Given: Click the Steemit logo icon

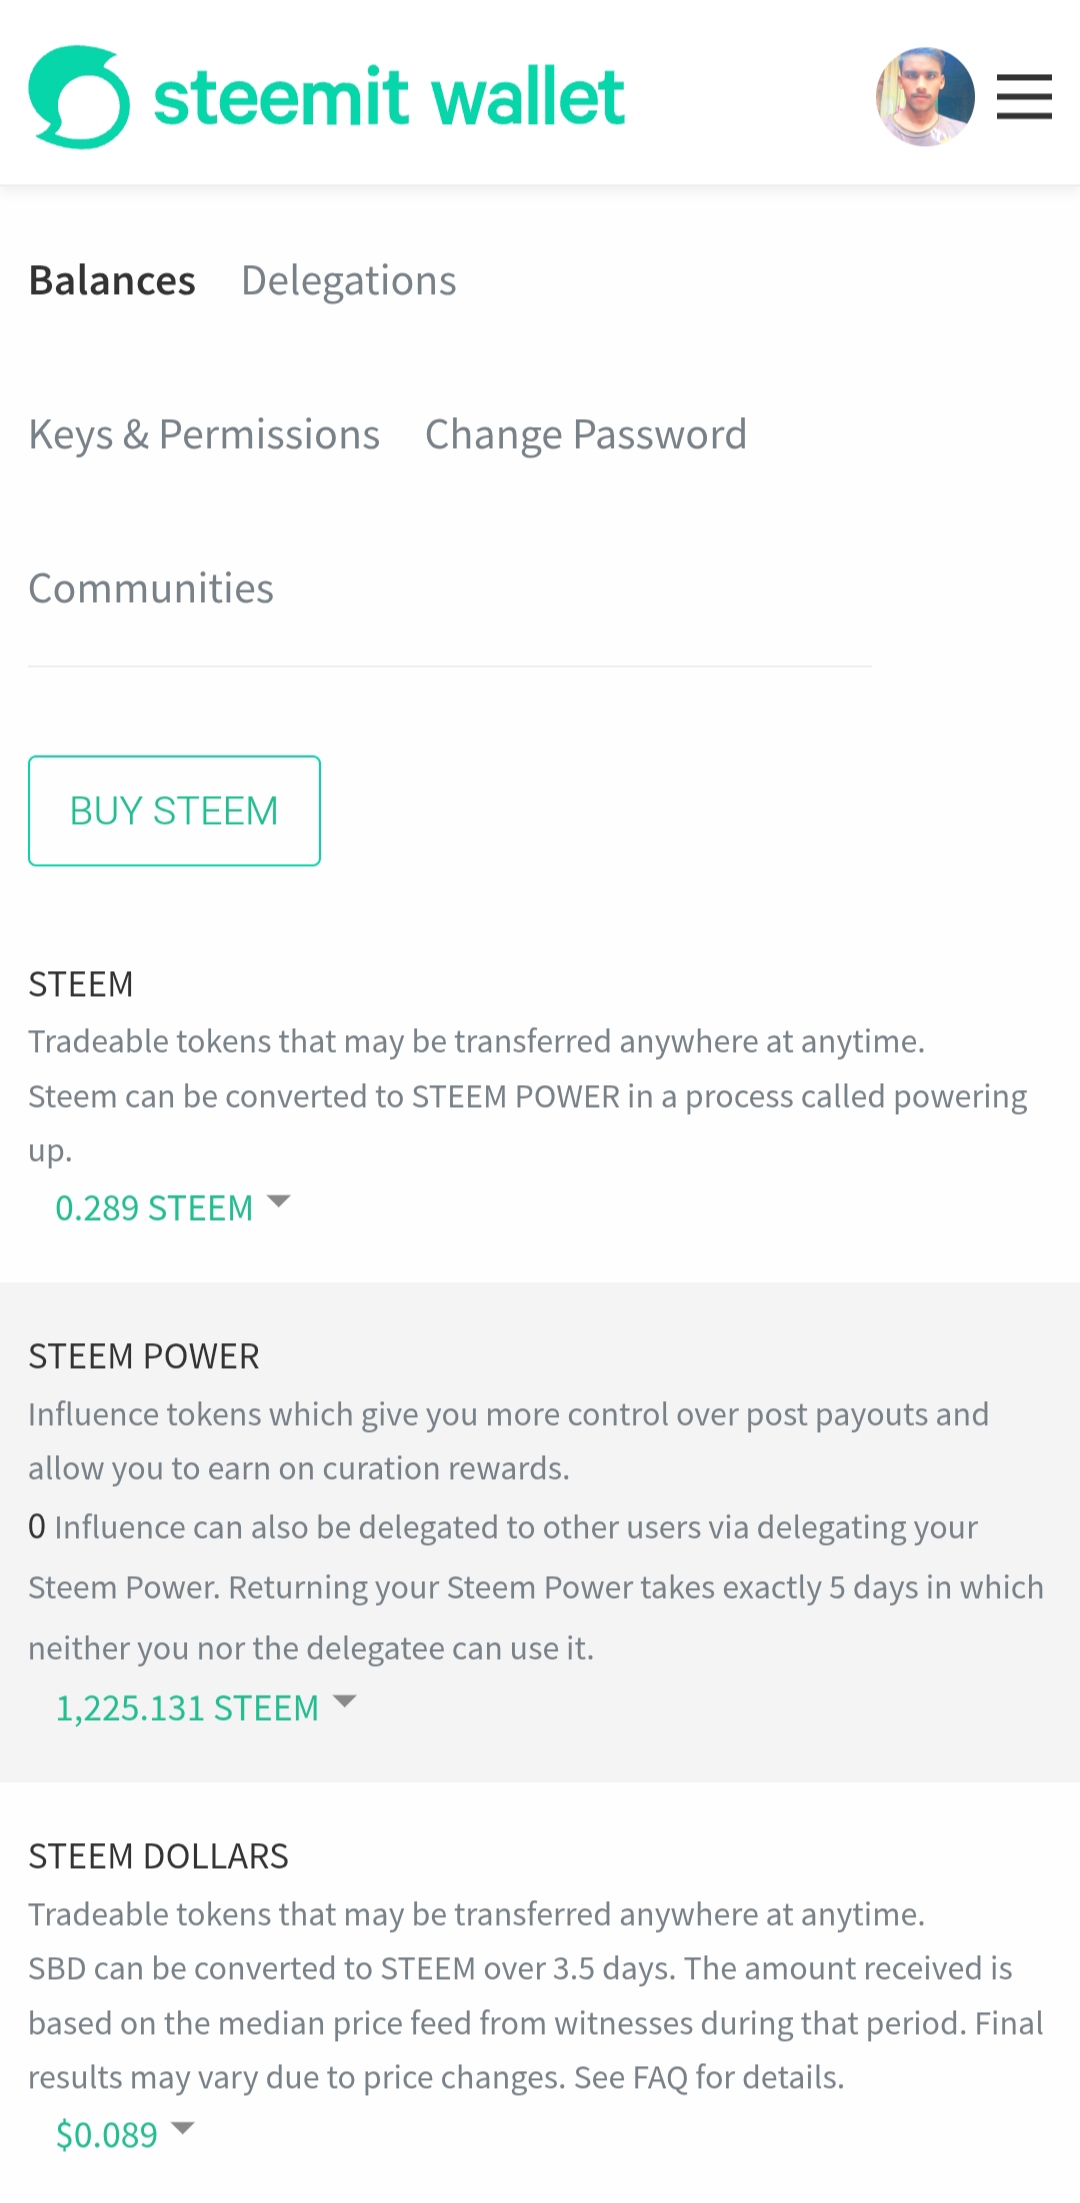Looking at the screenshot, I should click(x=79, y=97).
